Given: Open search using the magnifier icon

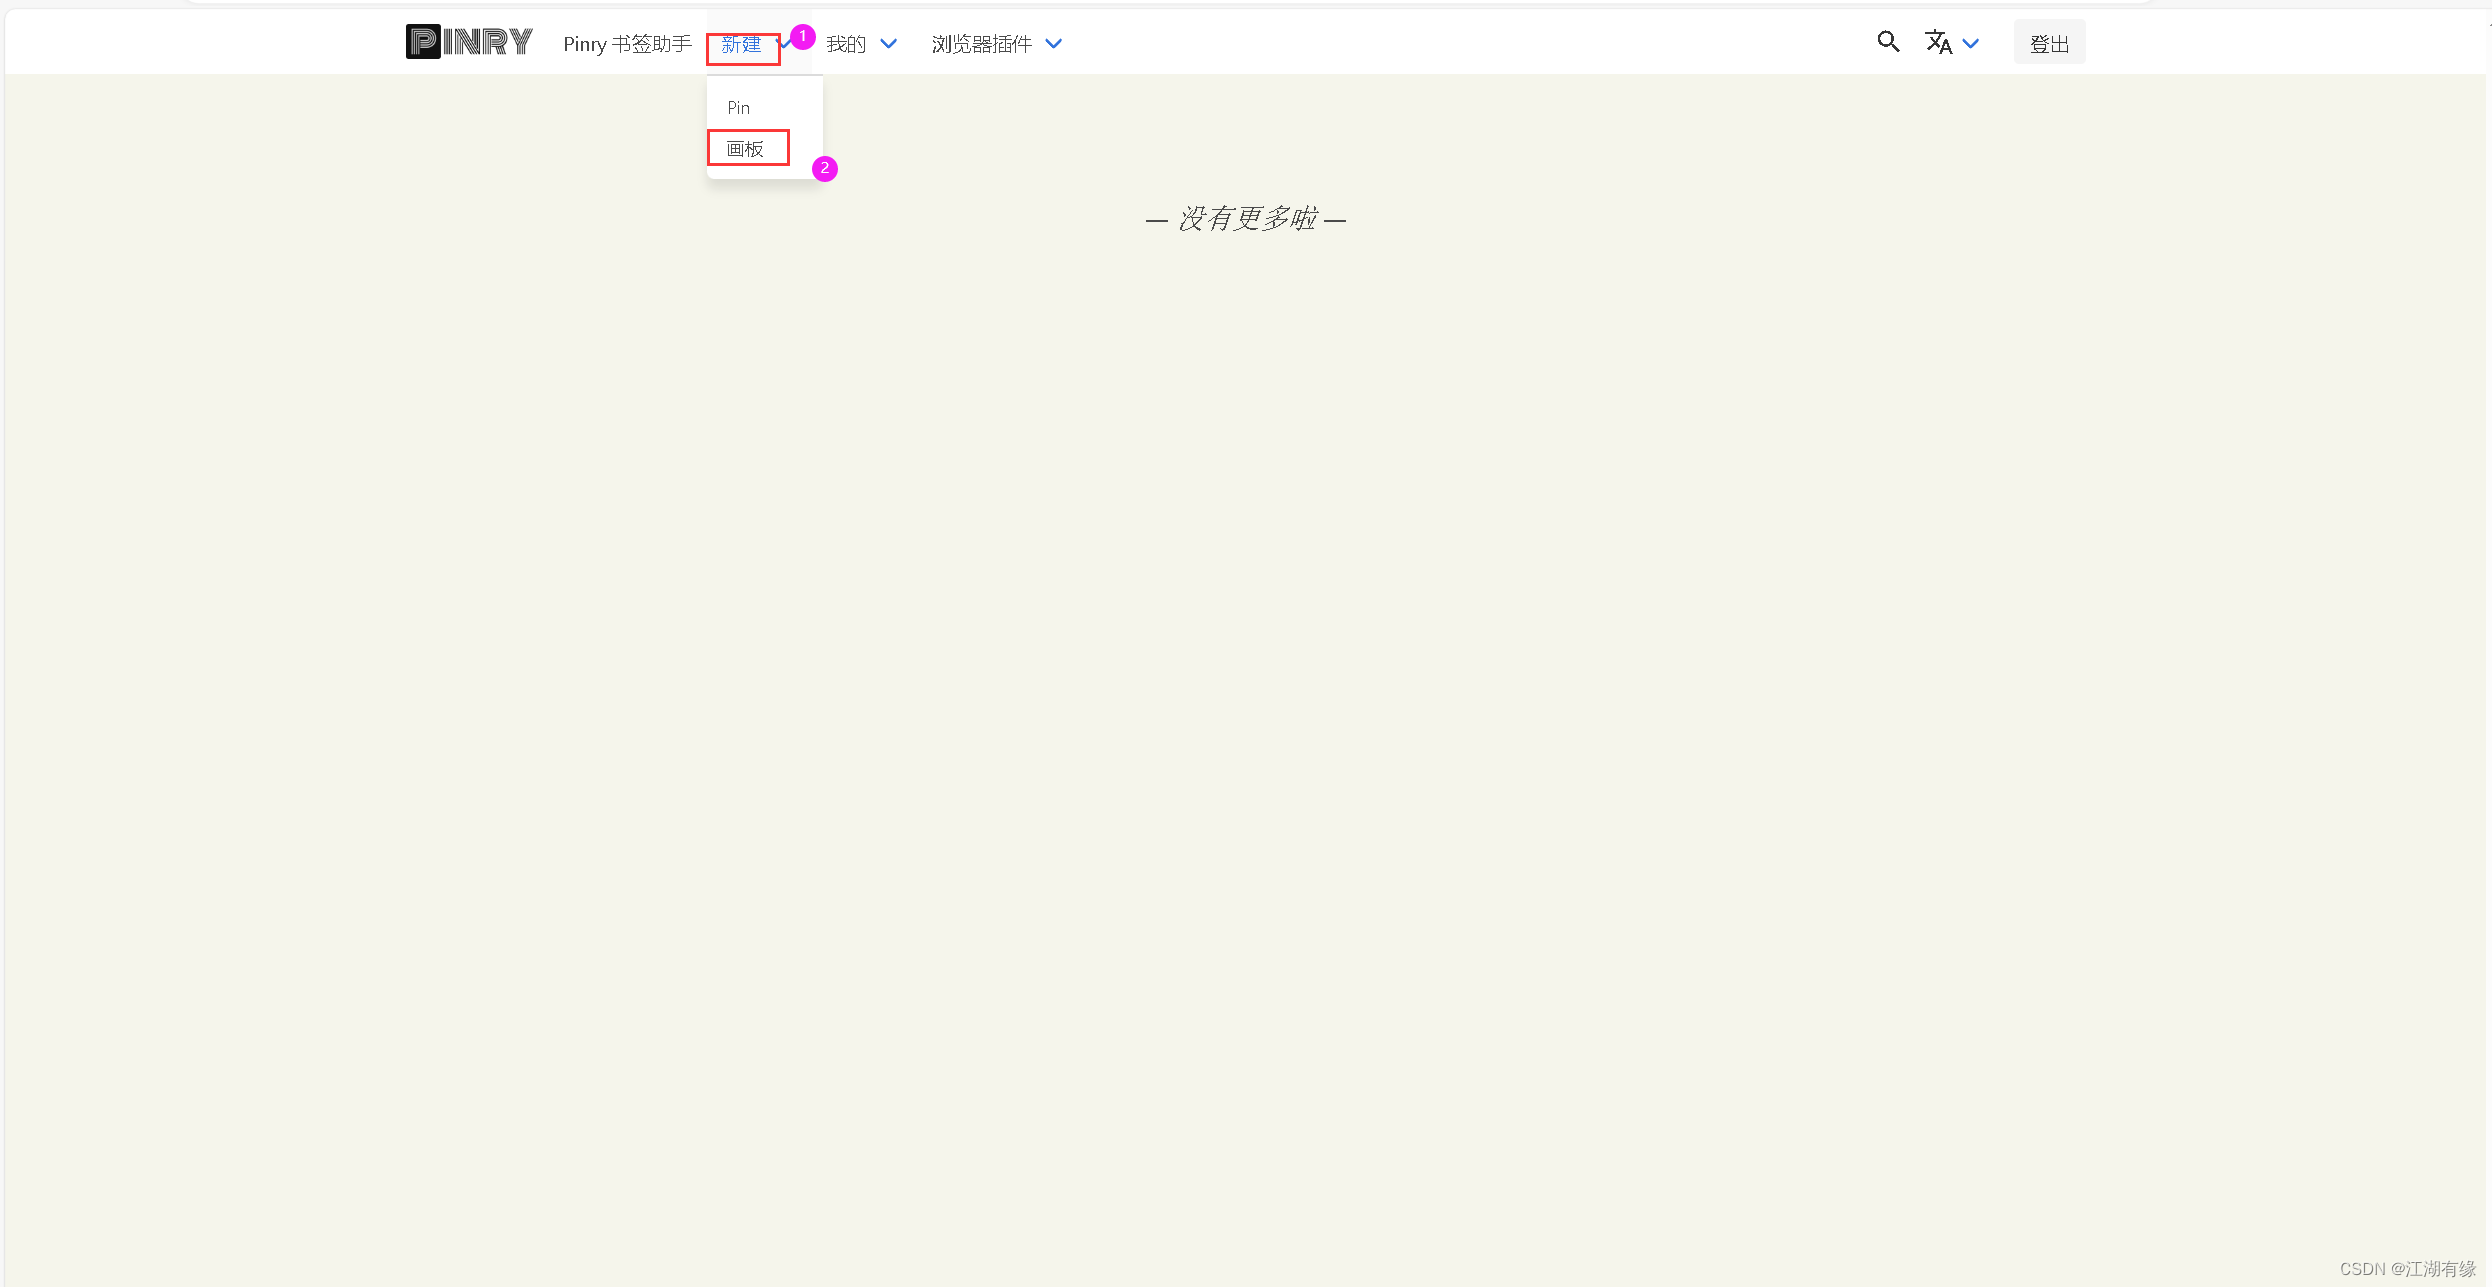Looking at the screenshot, I should point(1888,42).
